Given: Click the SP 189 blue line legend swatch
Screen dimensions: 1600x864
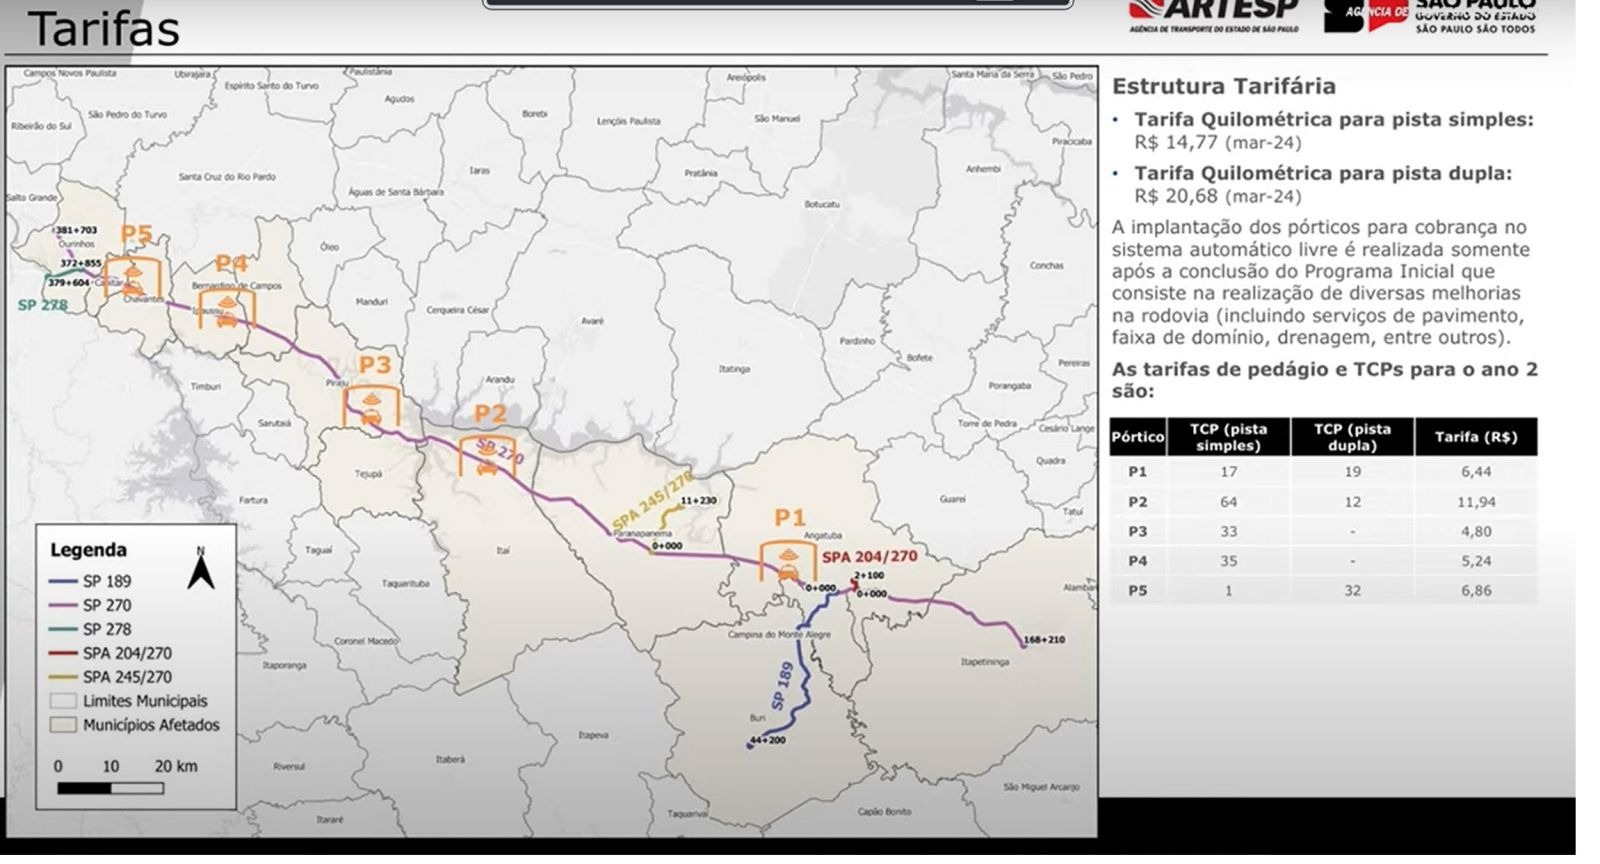Looking at the screenshot, I should pos(63,581).
